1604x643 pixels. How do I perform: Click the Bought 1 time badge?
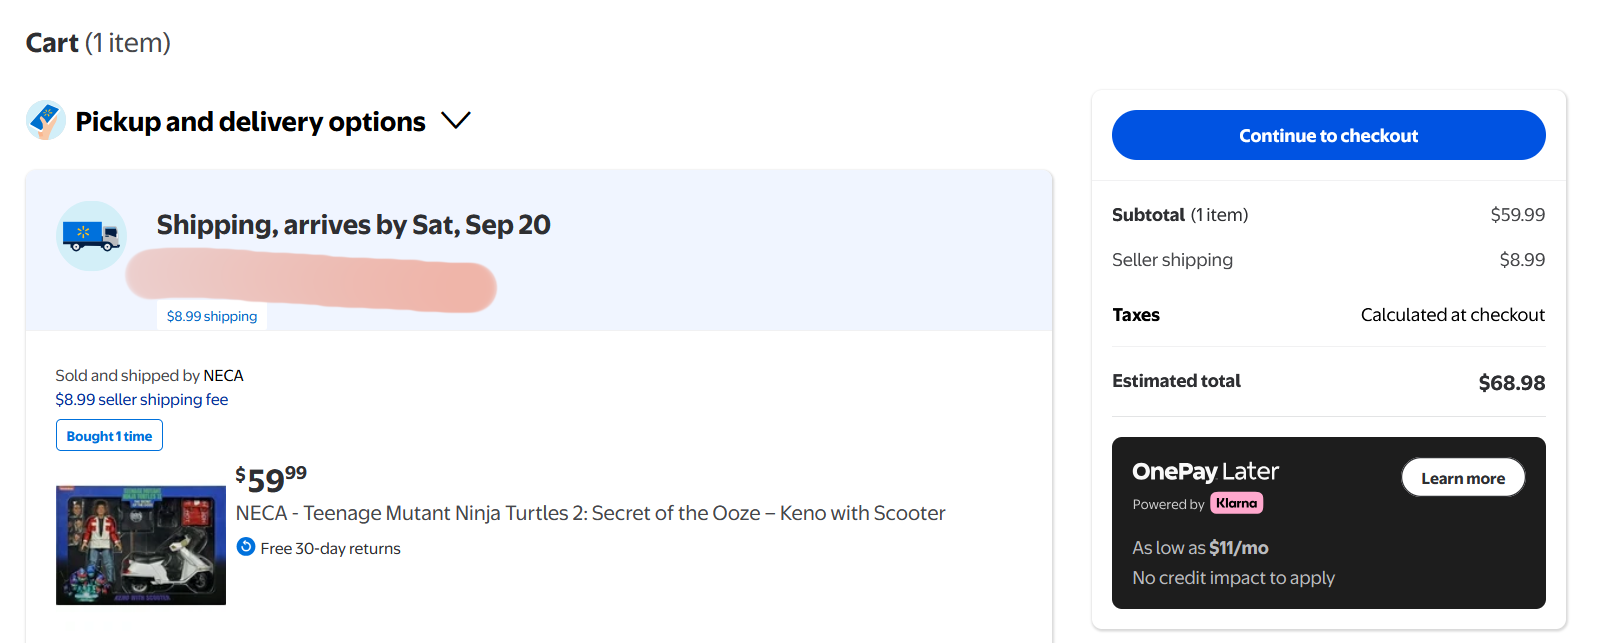click(x=109, y=436)
